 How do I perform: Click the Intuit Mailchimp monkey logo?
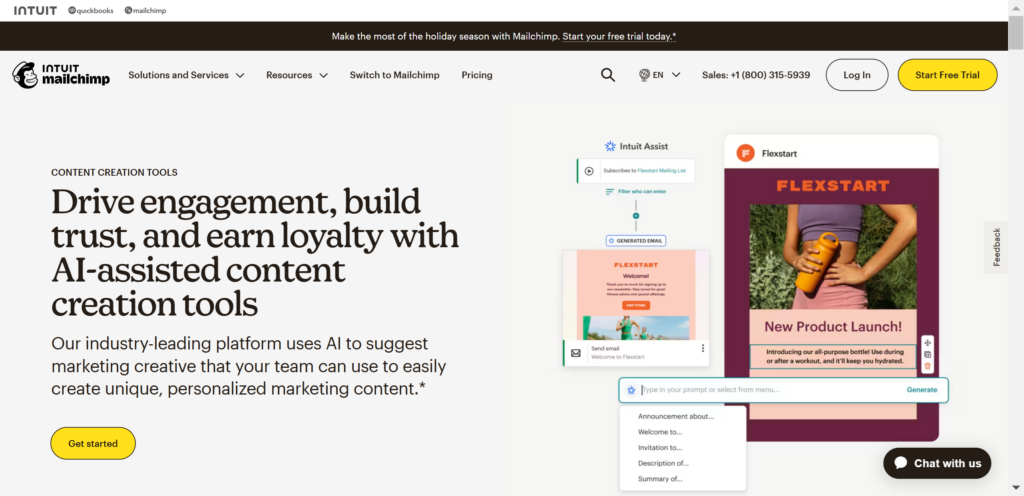(x=61, y=75)
